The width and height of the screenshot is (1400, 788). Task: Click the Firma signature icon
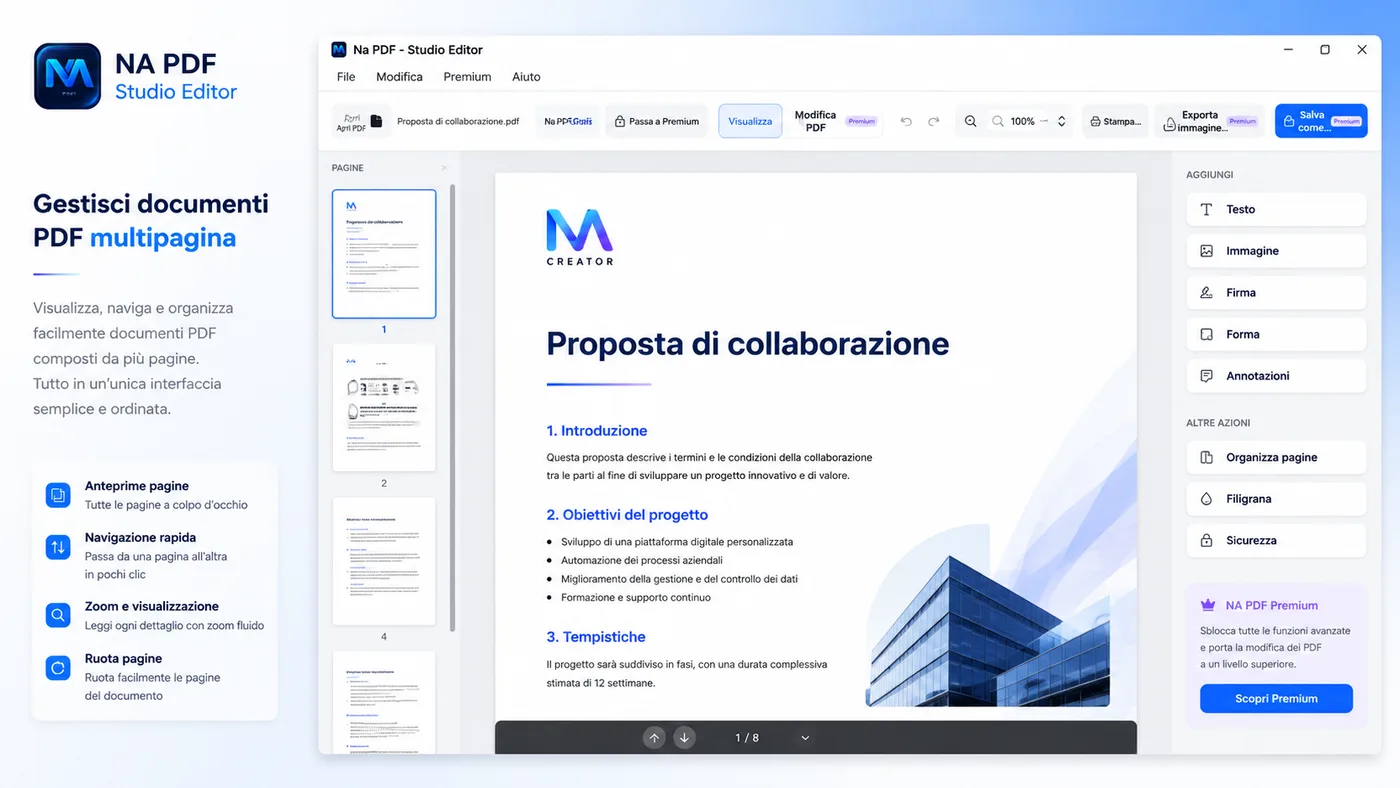click(x=1206, y=293)
